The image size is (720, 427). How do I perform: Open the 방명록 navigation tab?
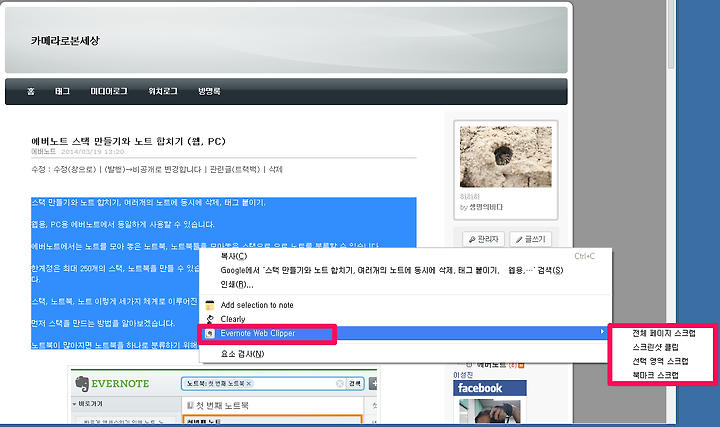tap(209, 91)
